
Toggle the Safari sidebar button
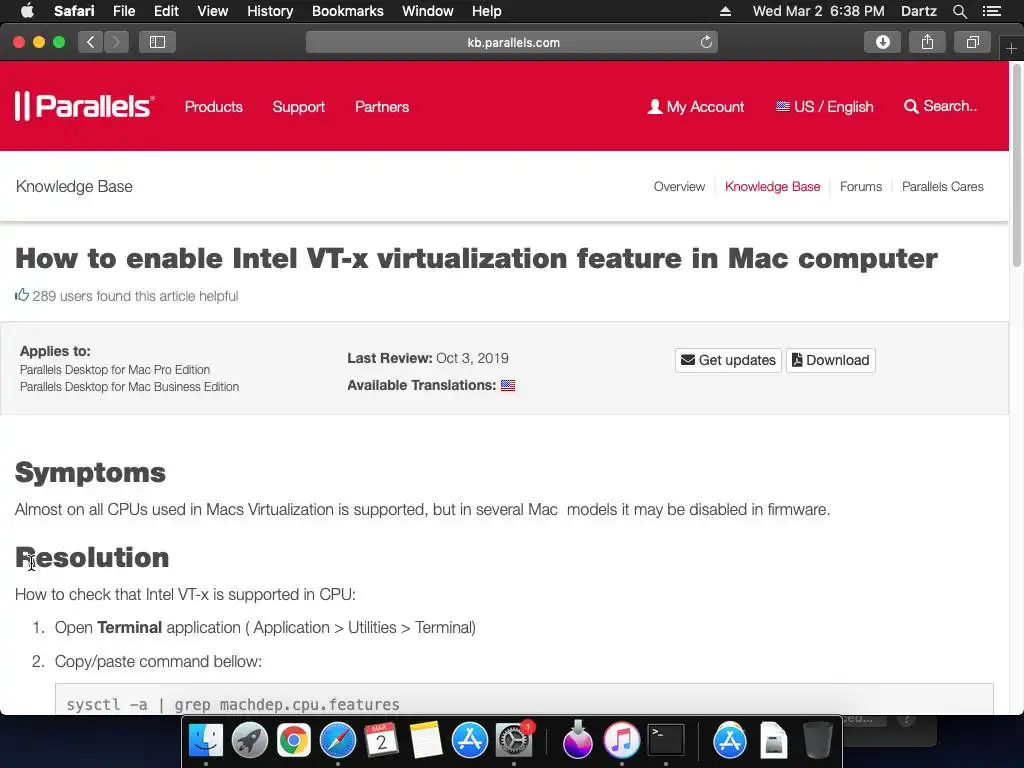157,42
